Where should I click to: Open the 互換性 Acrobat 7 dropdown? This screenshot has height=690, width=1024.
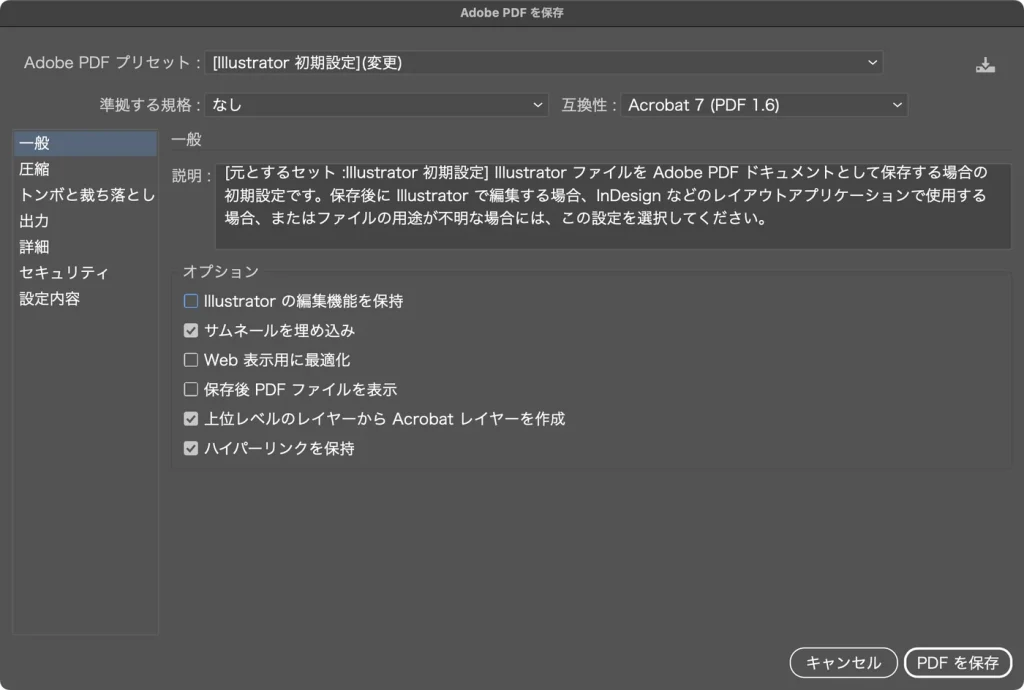763,105
